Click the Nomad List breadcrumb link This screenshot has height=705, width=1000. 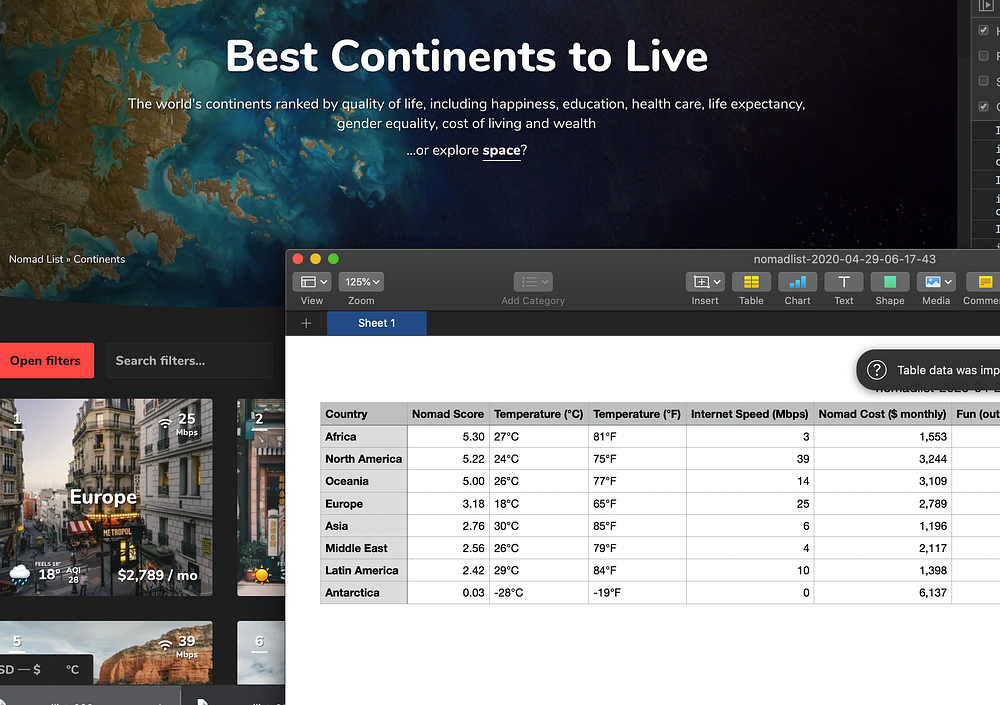(36, 259)
